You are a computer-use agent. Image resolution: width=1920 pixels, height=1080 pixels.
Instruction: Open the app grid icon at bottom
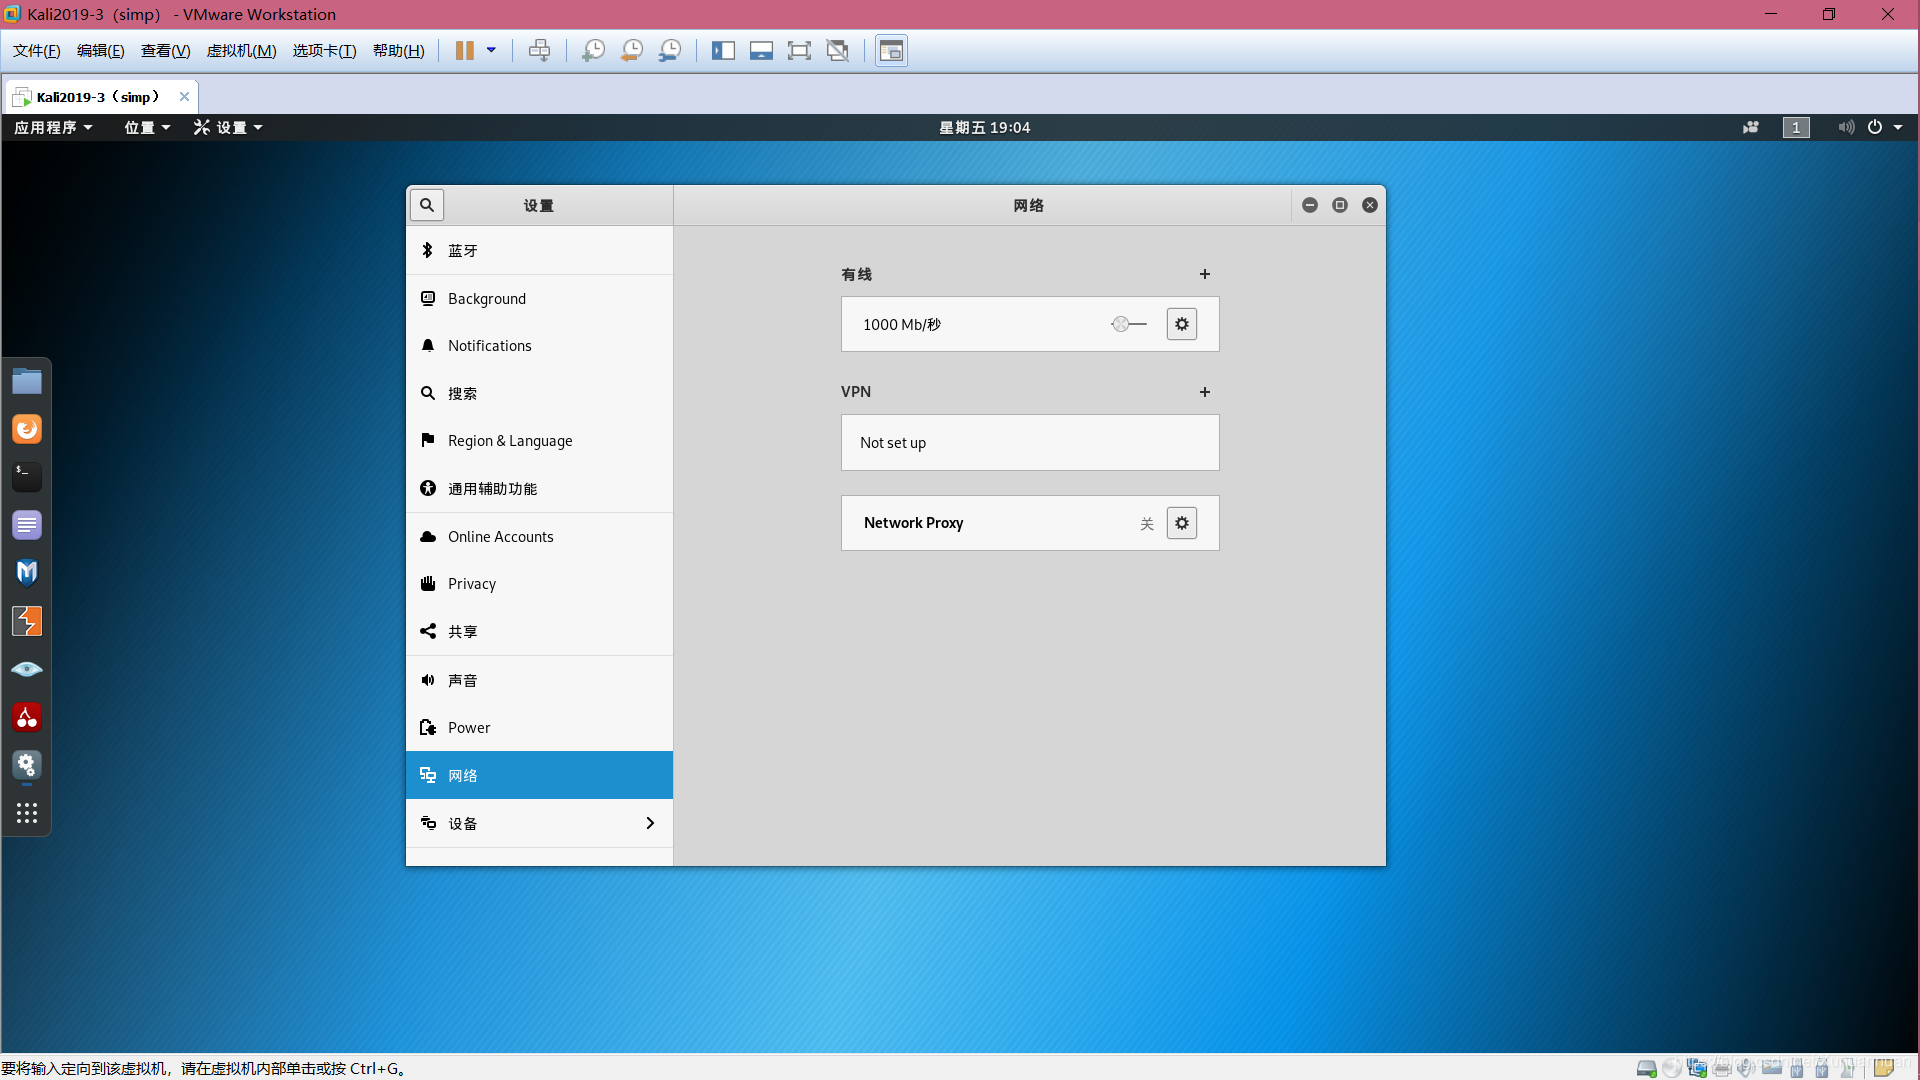26,812
